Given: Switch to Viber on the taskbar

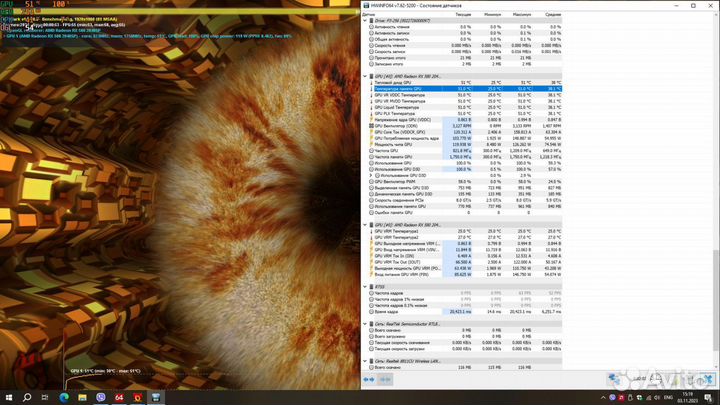Looking at the screenshot, I should click(101, 397).
